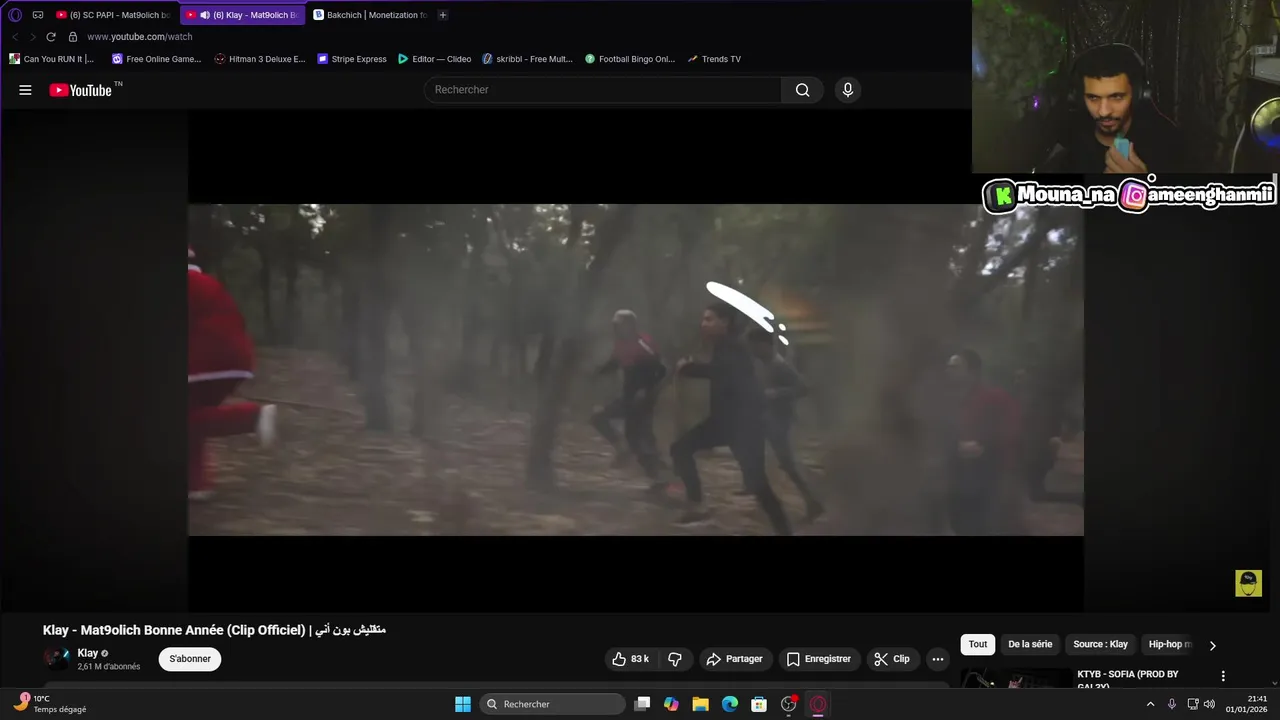
Task: Open Trends TV bookmark
Action: click(714, 59)
